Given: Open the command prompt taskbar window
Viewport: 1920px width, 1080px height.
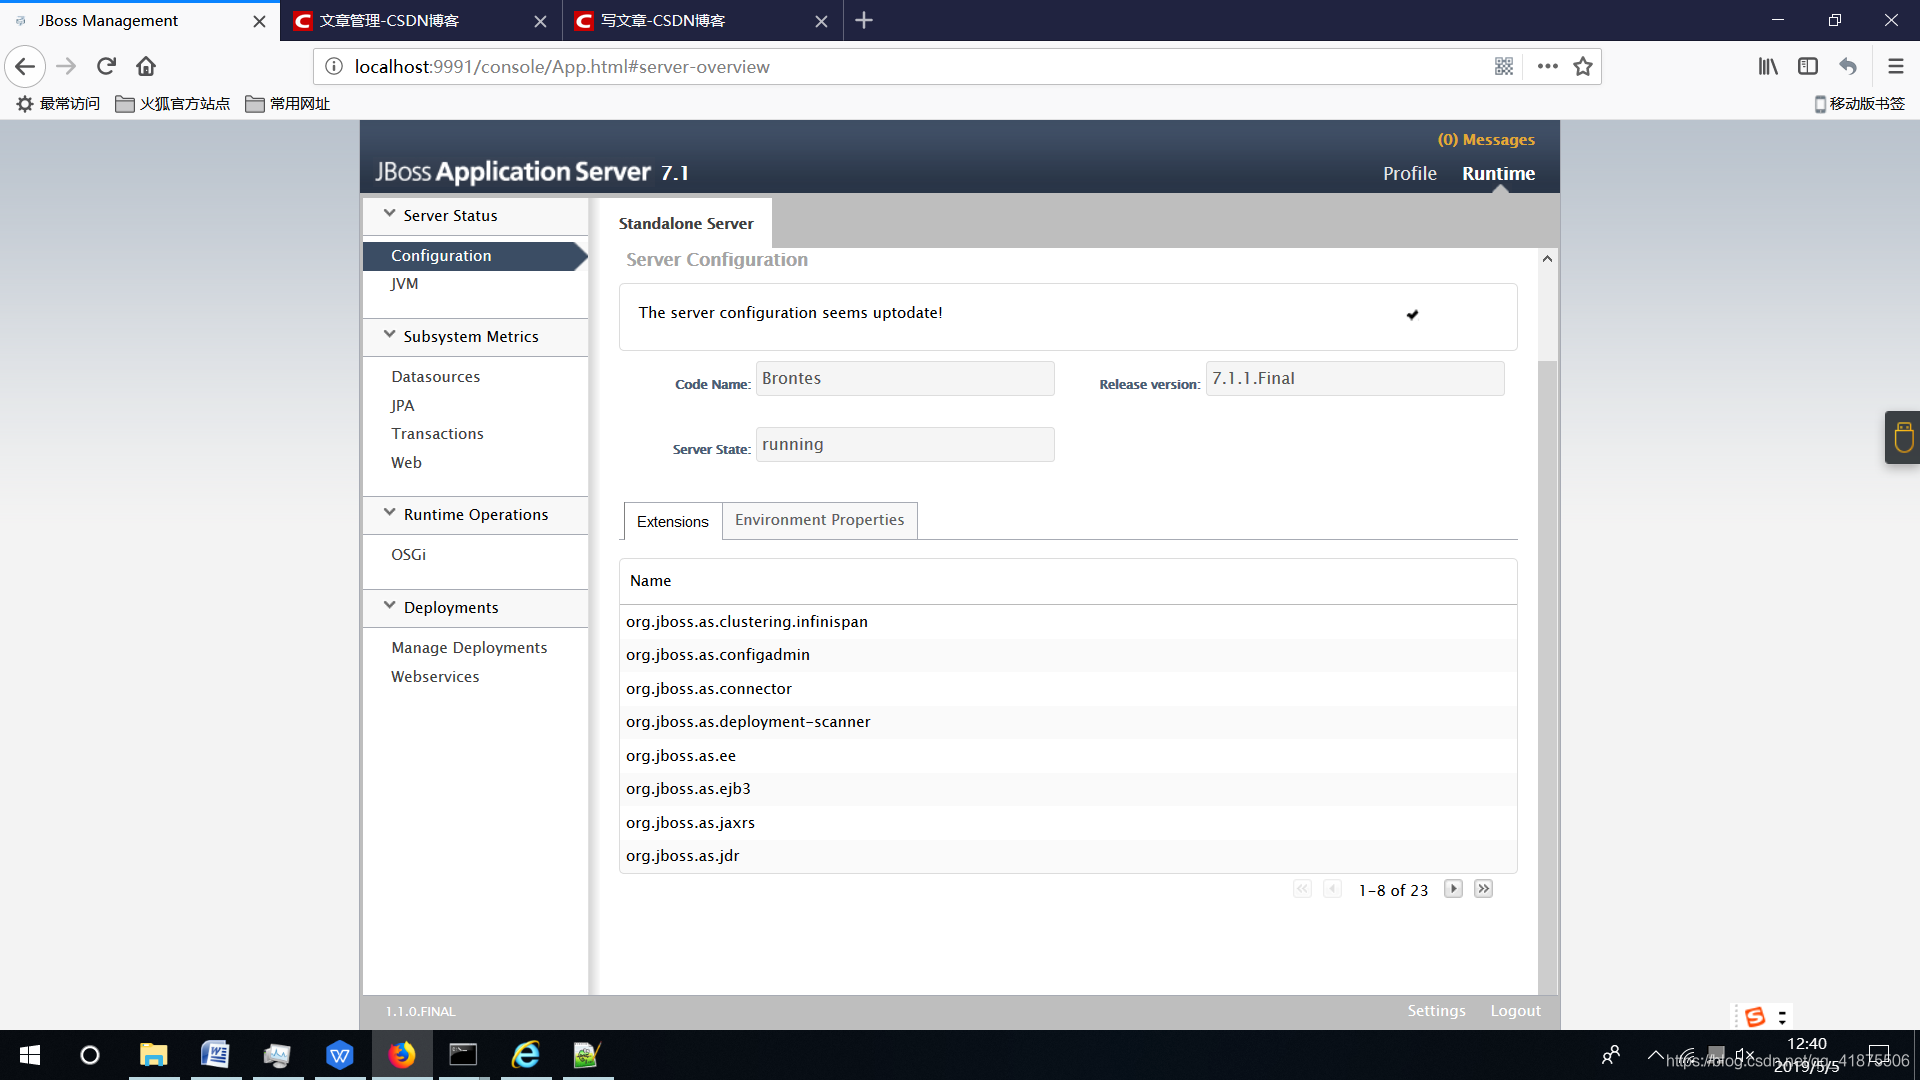Looking at the screenshot, I should (x=463, y=1055).
